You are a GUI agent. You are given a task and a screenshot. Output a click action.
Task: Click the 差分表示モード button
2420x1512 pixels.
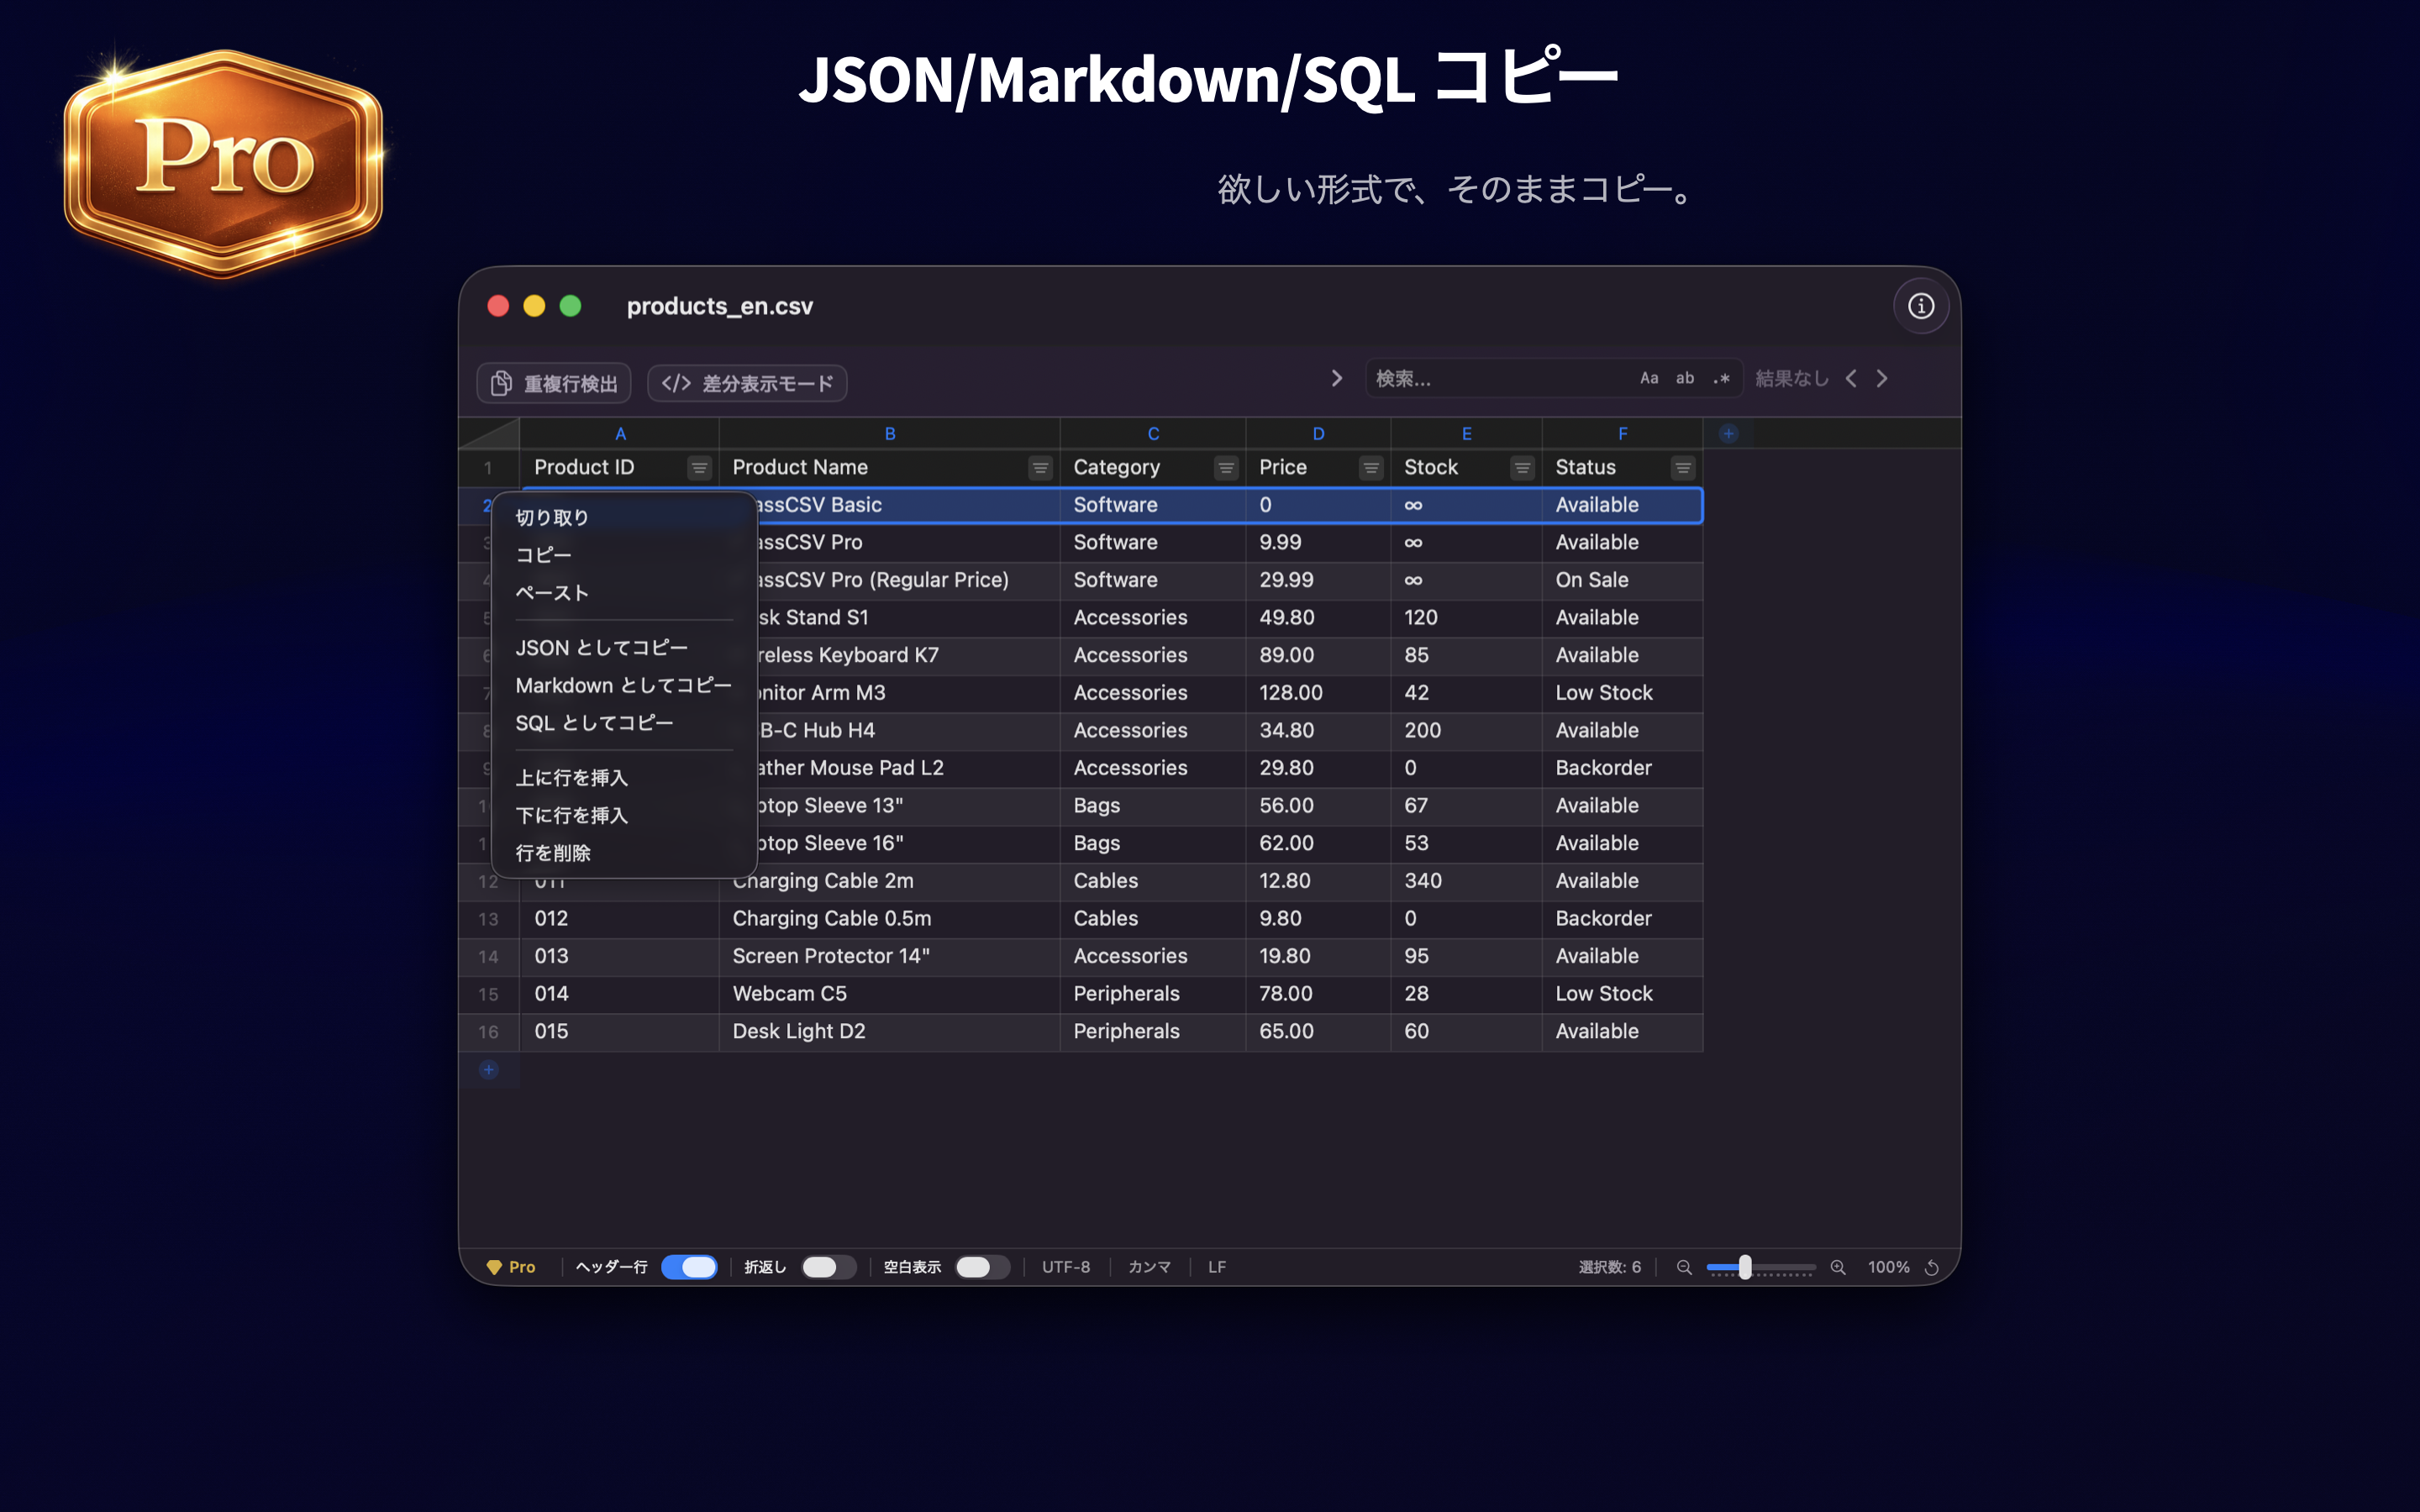747,383
